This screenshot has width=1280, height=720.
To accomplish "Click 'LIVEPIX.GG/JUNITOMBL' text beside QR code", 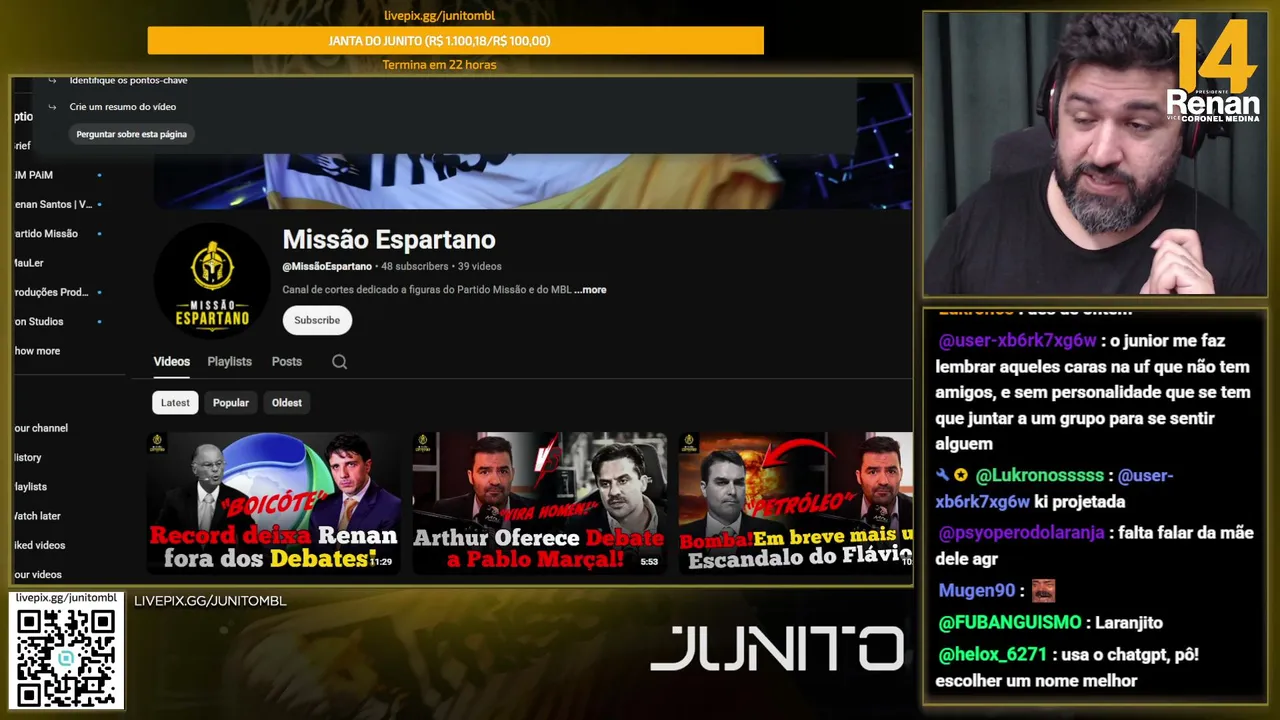I will (210, 601).
